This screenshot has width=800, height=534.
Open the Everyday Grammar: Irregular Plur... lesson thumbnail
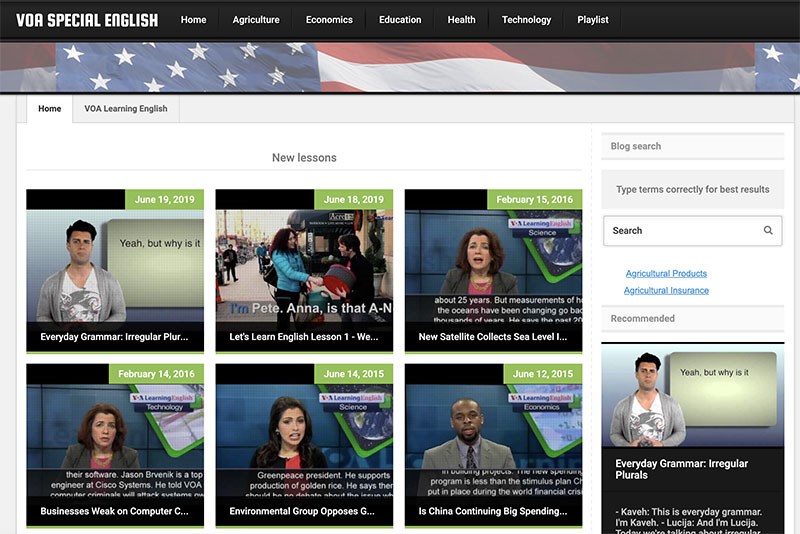pos(115,271)
